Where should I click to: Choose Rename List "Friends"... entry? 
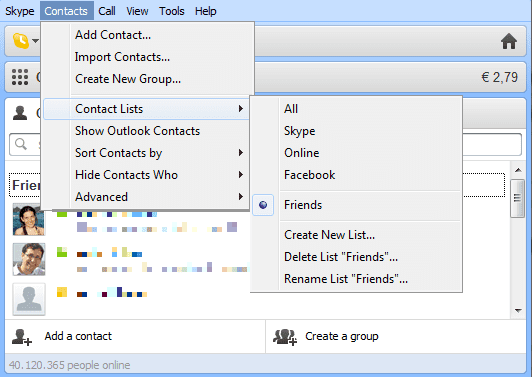tap(356, 279)
